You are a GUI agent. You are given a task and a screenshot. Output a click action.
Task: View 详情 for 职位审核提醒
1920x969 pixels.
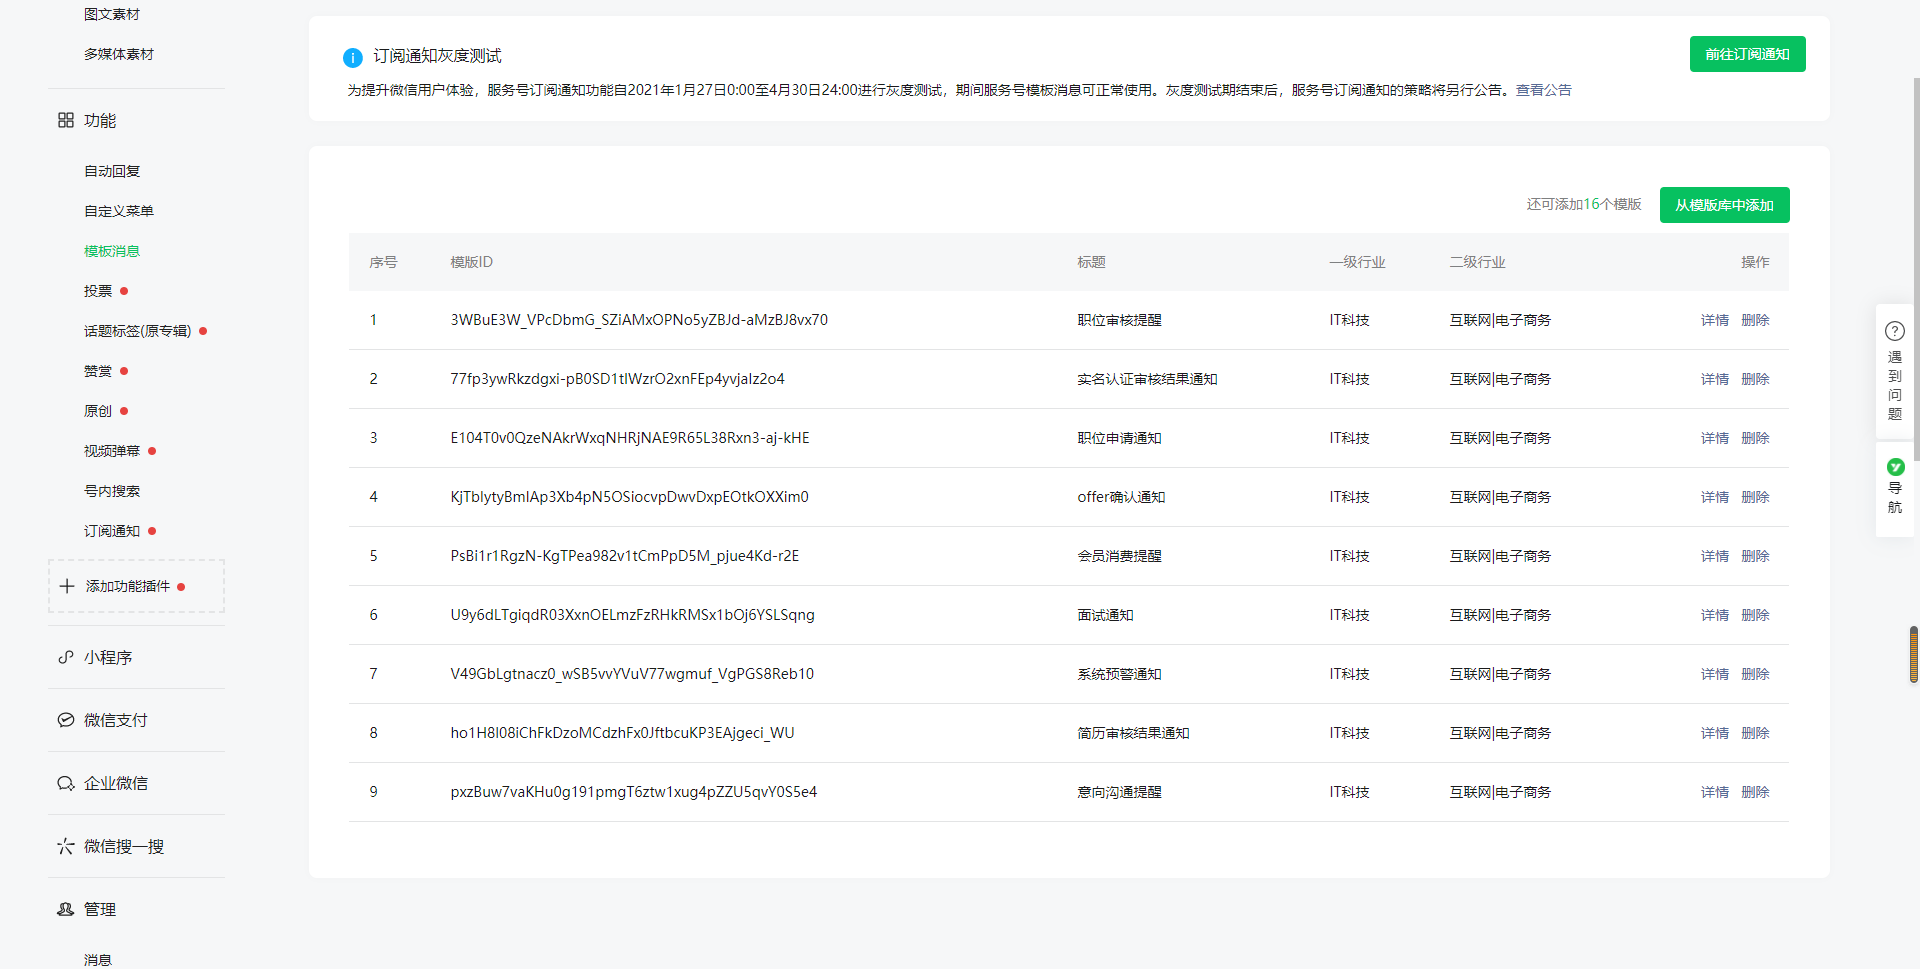click(1715, 320)
